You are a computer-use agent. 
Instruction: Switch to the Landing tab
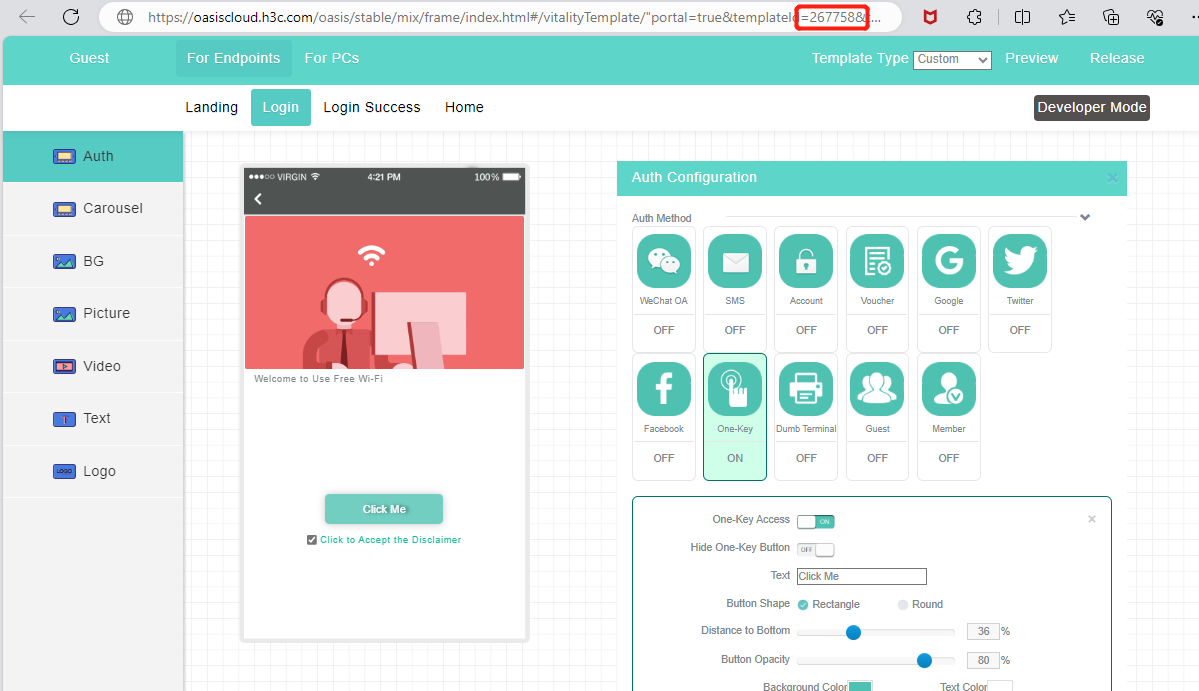tap(211, 107)
